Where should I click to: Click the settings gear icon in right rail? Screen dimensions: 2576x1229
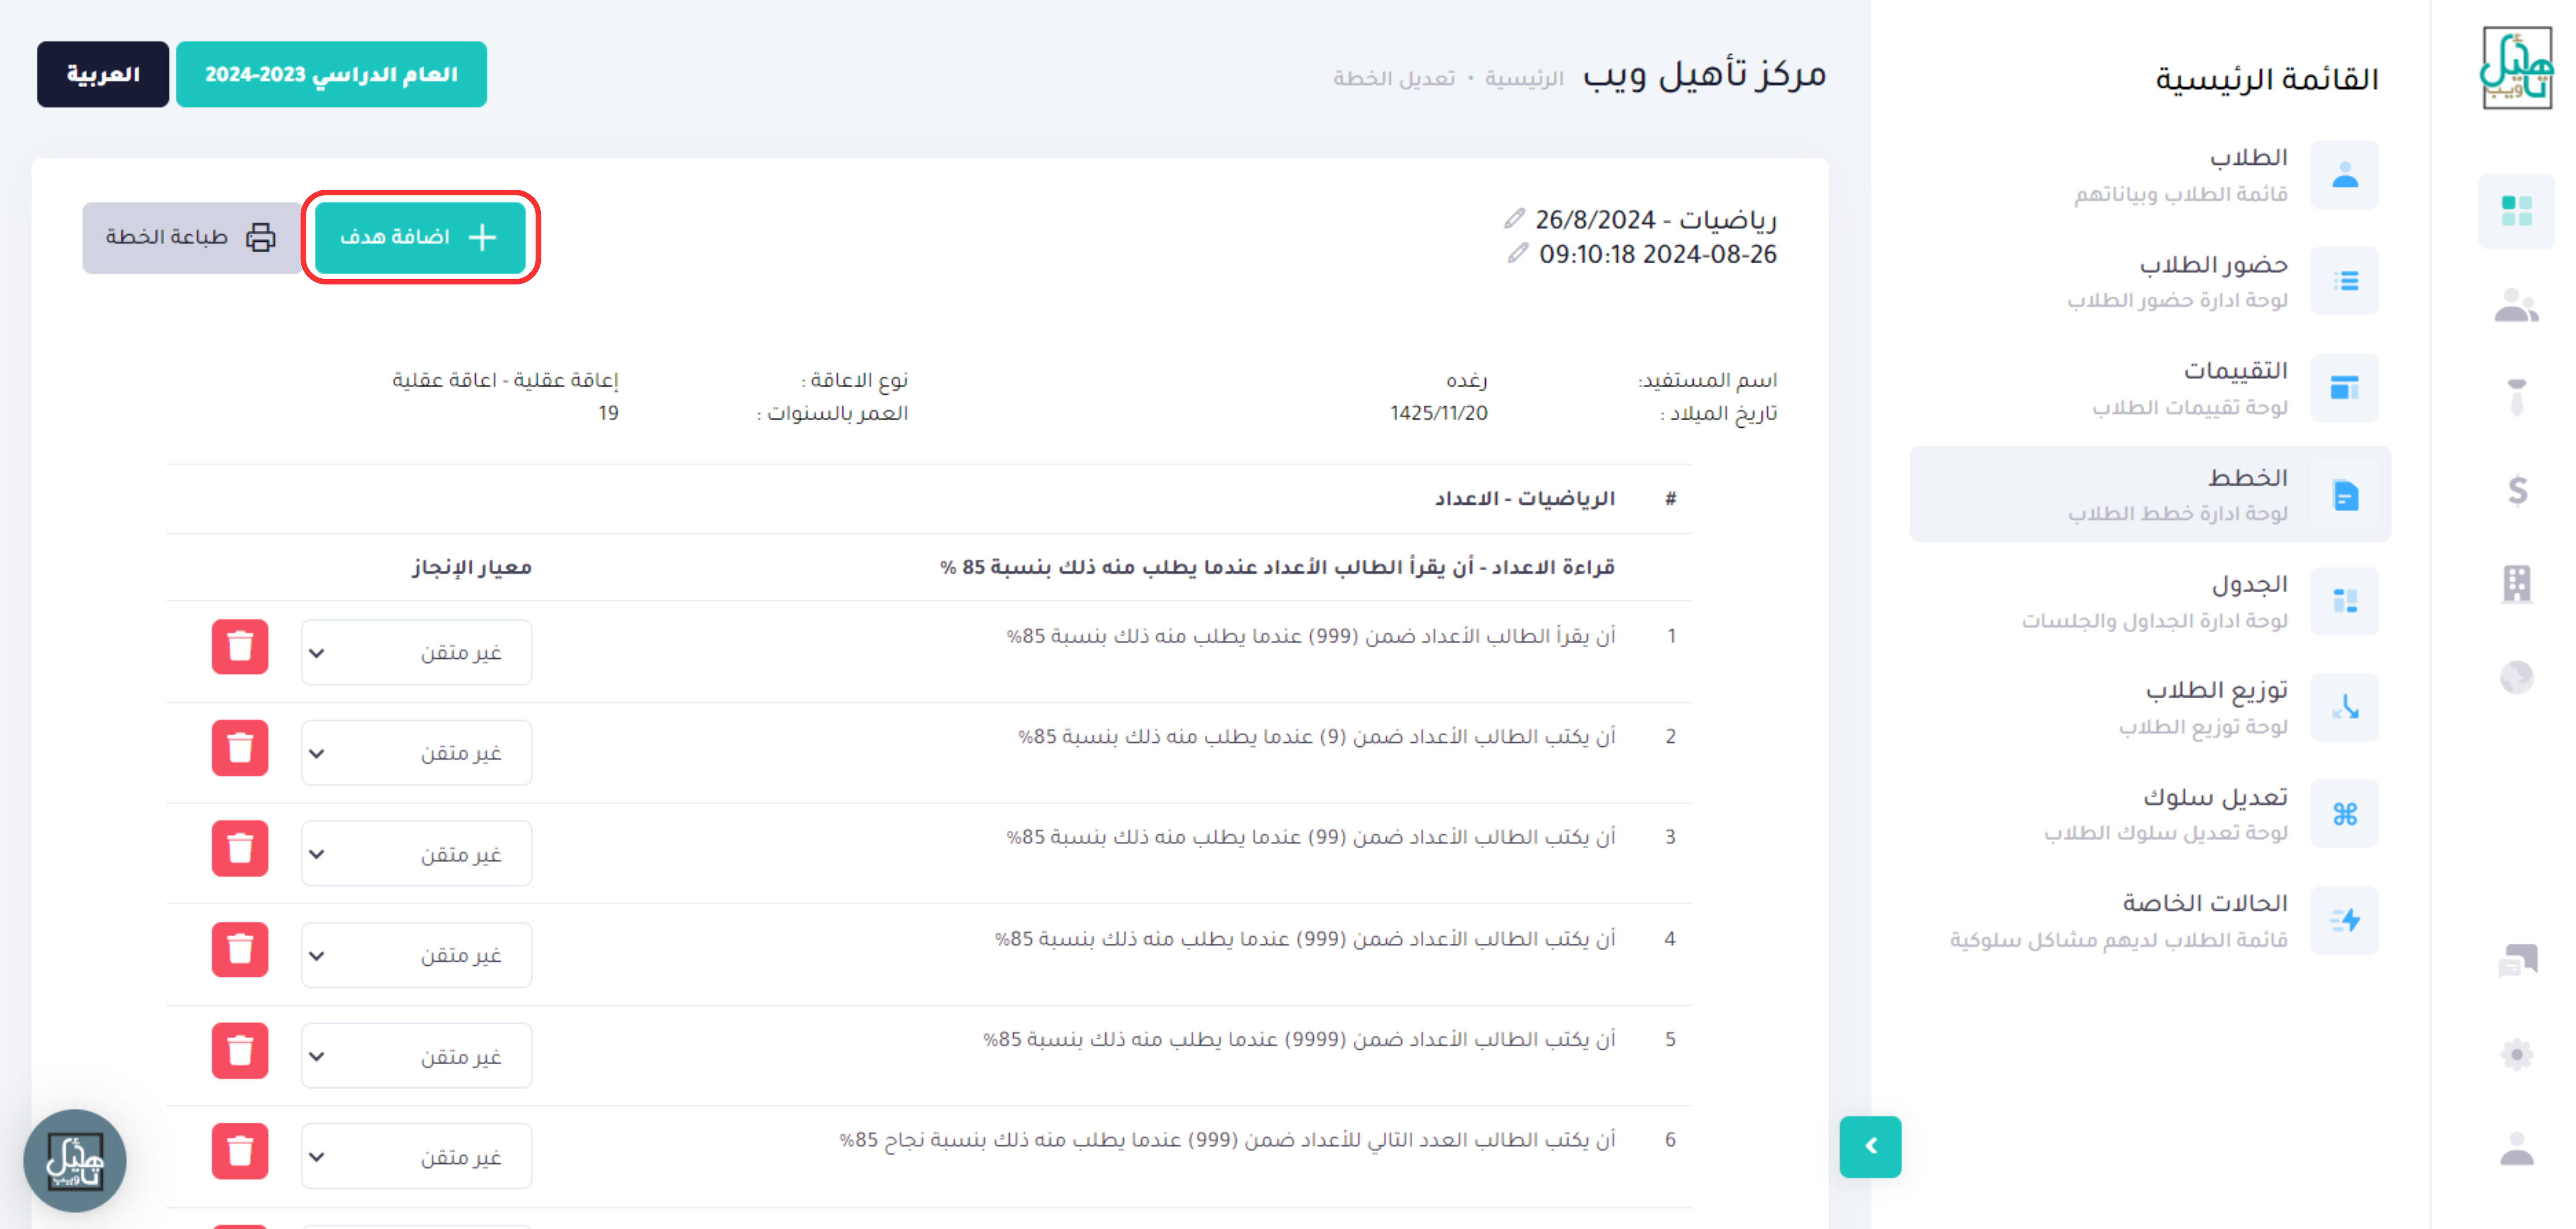click(2517, 1054)
